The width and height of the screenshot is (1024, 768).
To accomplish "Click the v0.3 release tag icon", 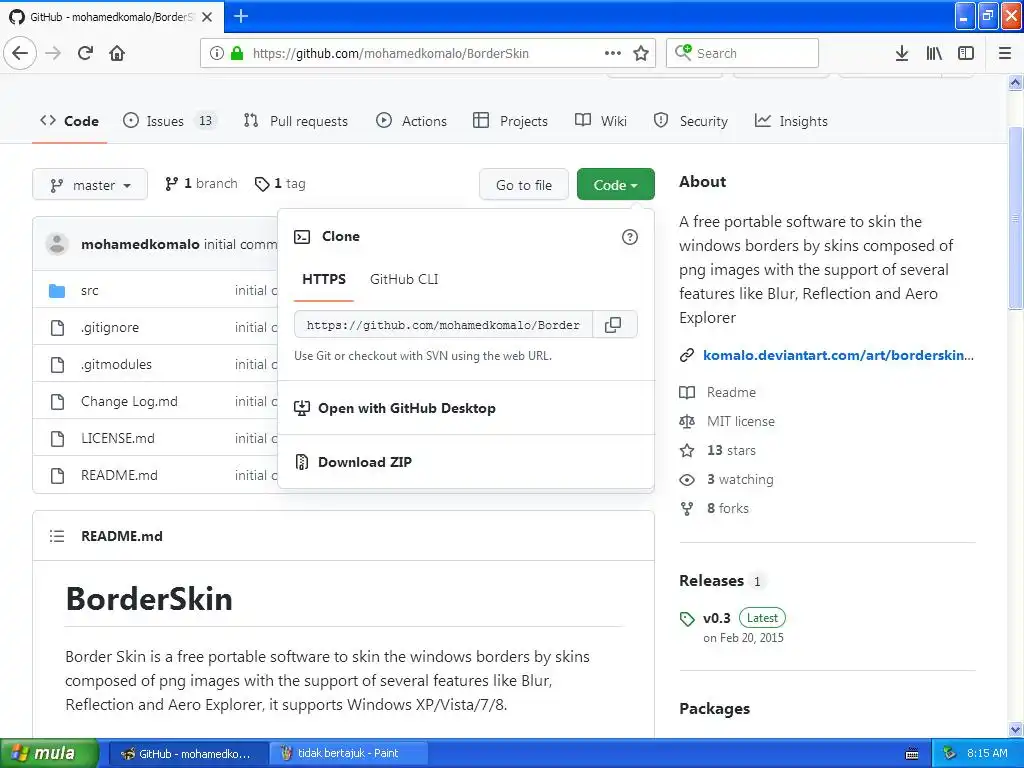I will click(x=687, y=618).
